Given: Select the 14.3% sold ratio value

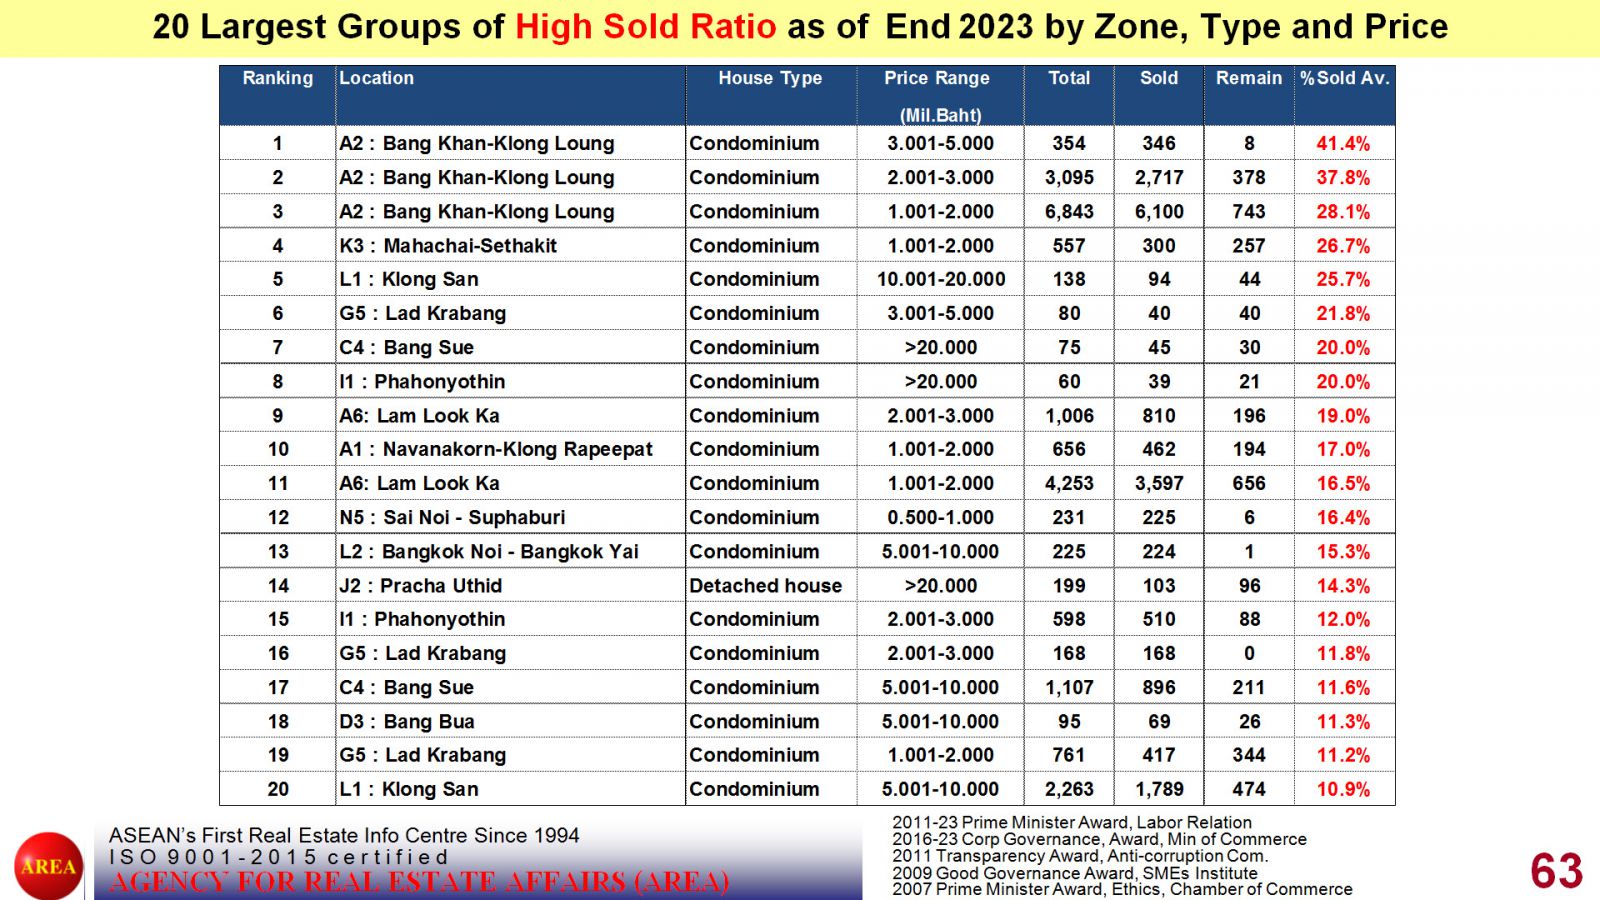Looking at the screenshot, I should click(x=1343, y=585).
